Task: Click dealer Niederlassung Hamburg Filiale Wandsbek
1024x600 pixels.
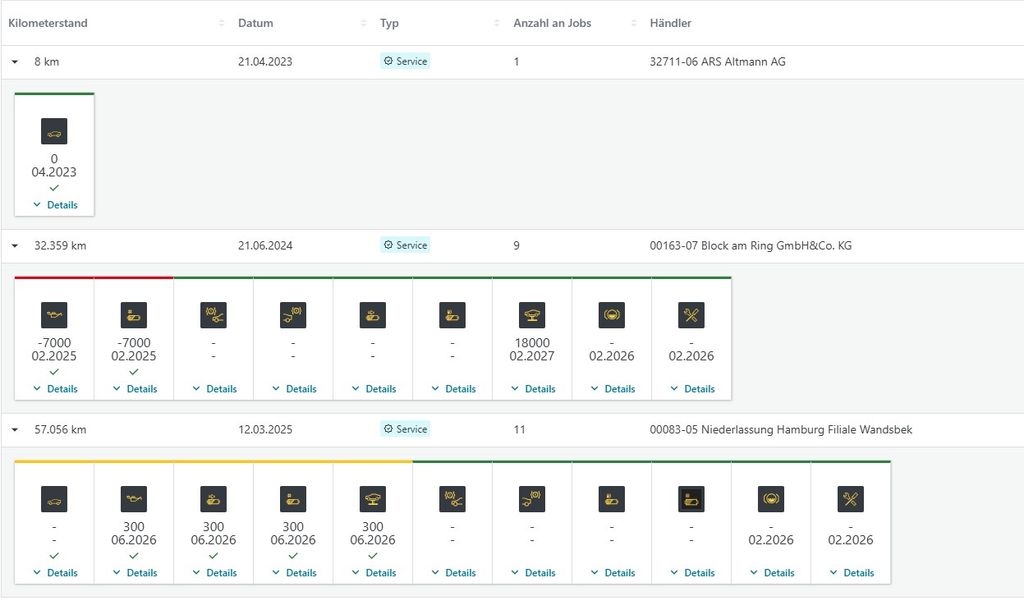Action: click(780, 430)
